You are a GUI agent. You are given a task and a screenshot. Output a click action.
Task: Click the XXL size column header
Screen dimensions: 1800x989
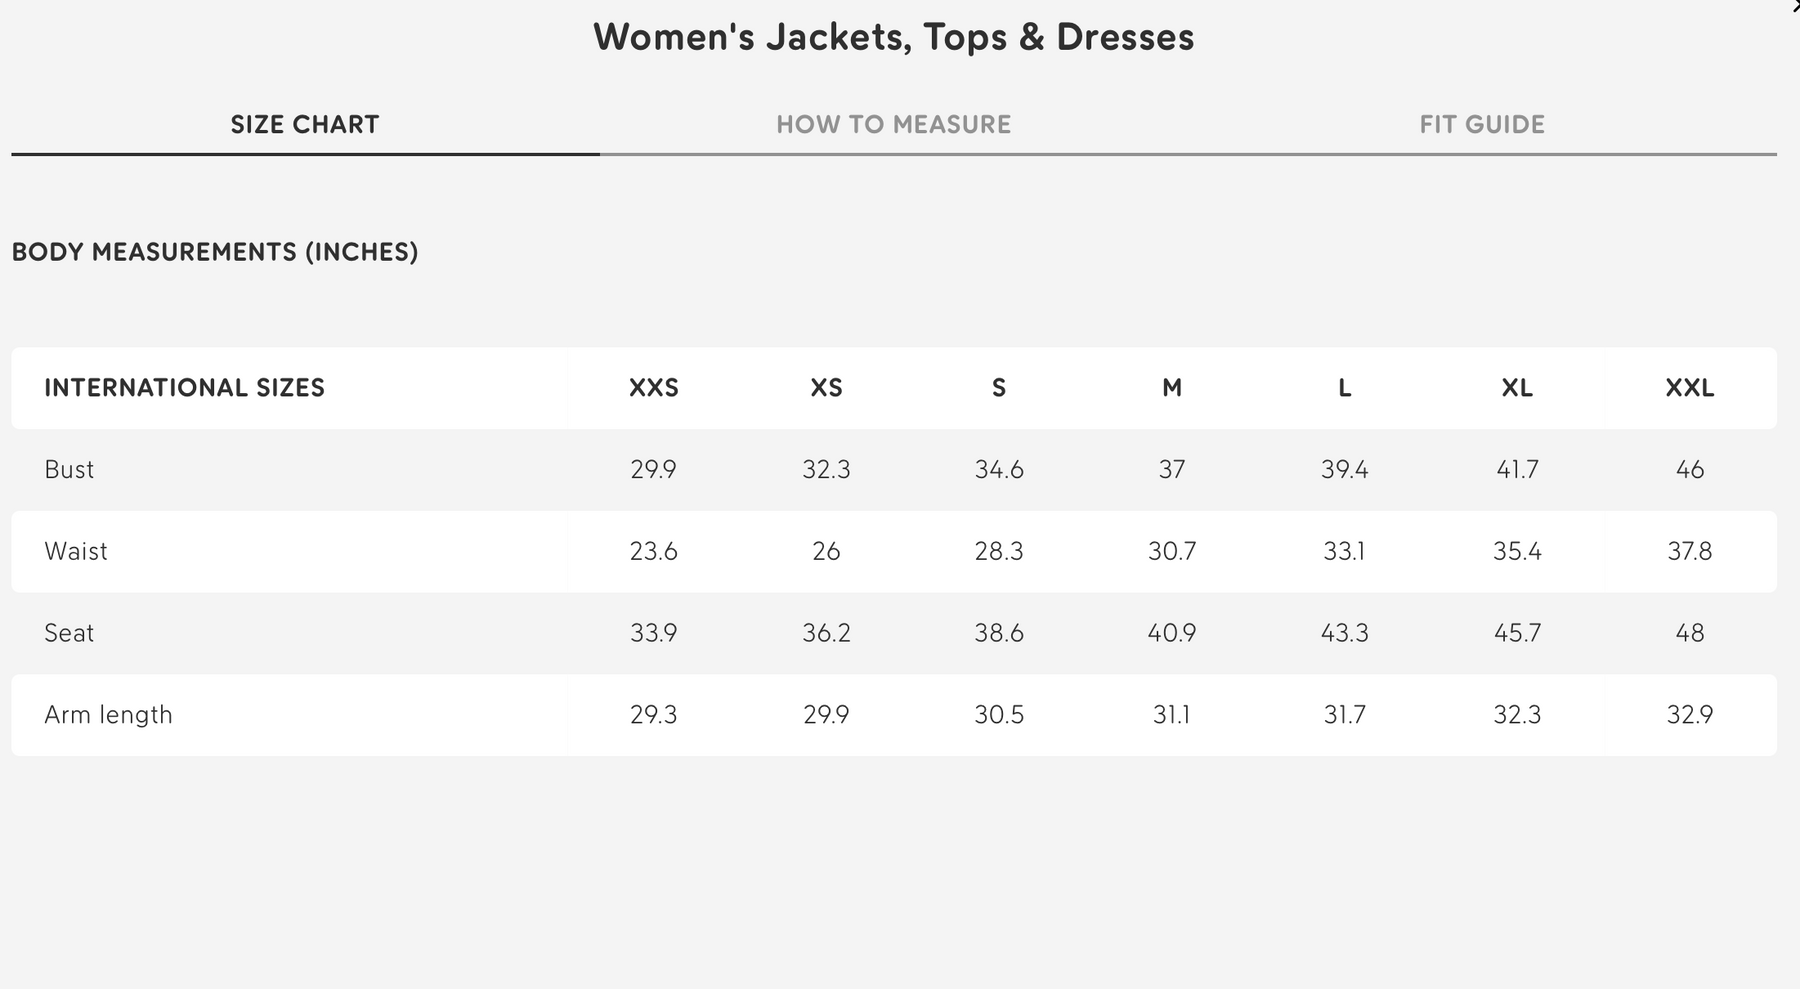[x=1689, y=388]
